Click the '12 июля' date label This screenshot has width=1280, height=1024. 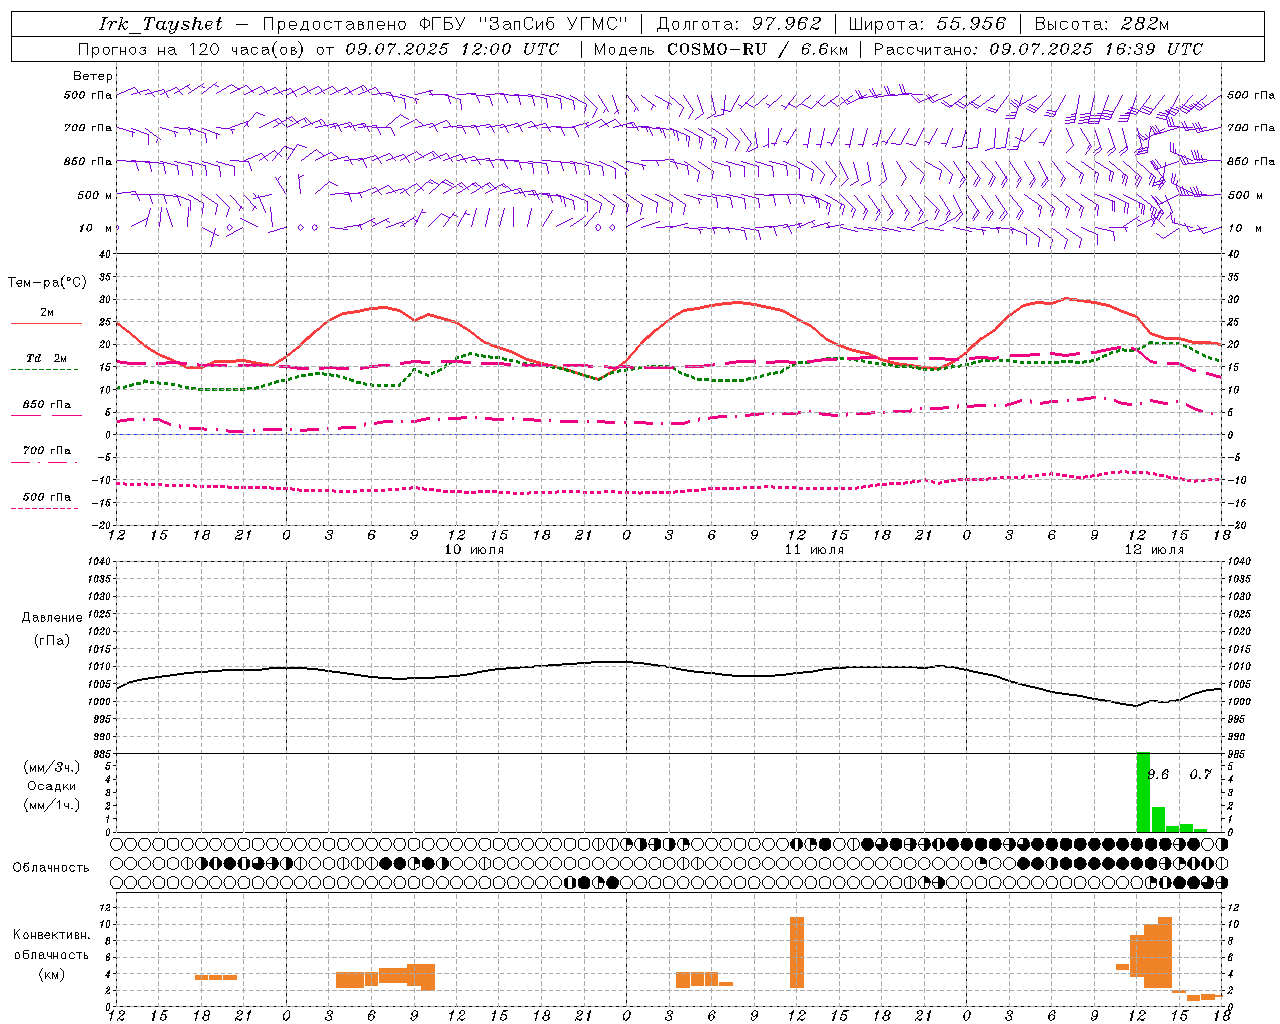click(1154, 550)
